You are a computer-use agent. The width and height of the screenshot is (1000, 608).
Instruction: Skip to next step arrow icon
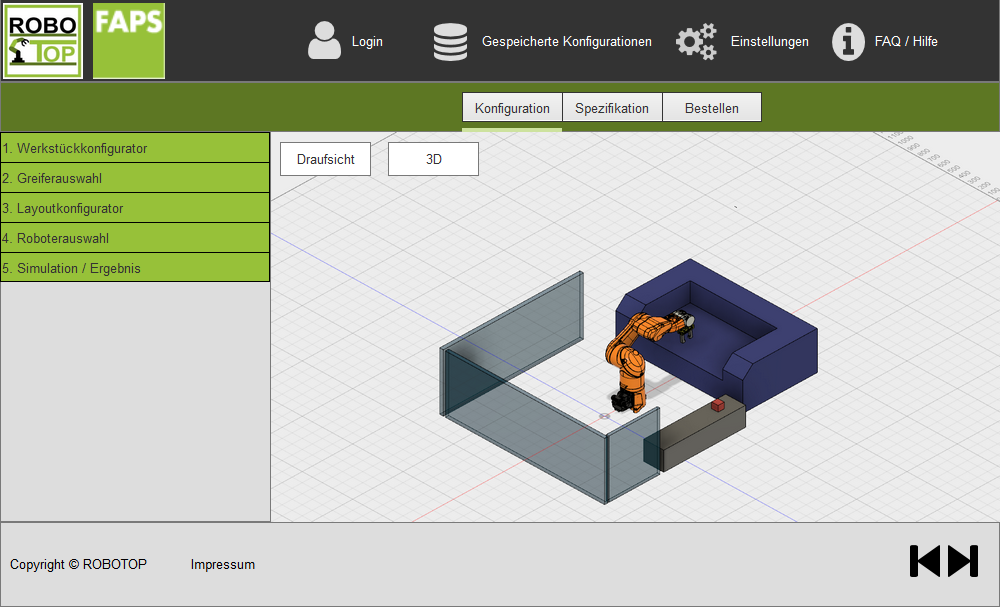(963, 561)
